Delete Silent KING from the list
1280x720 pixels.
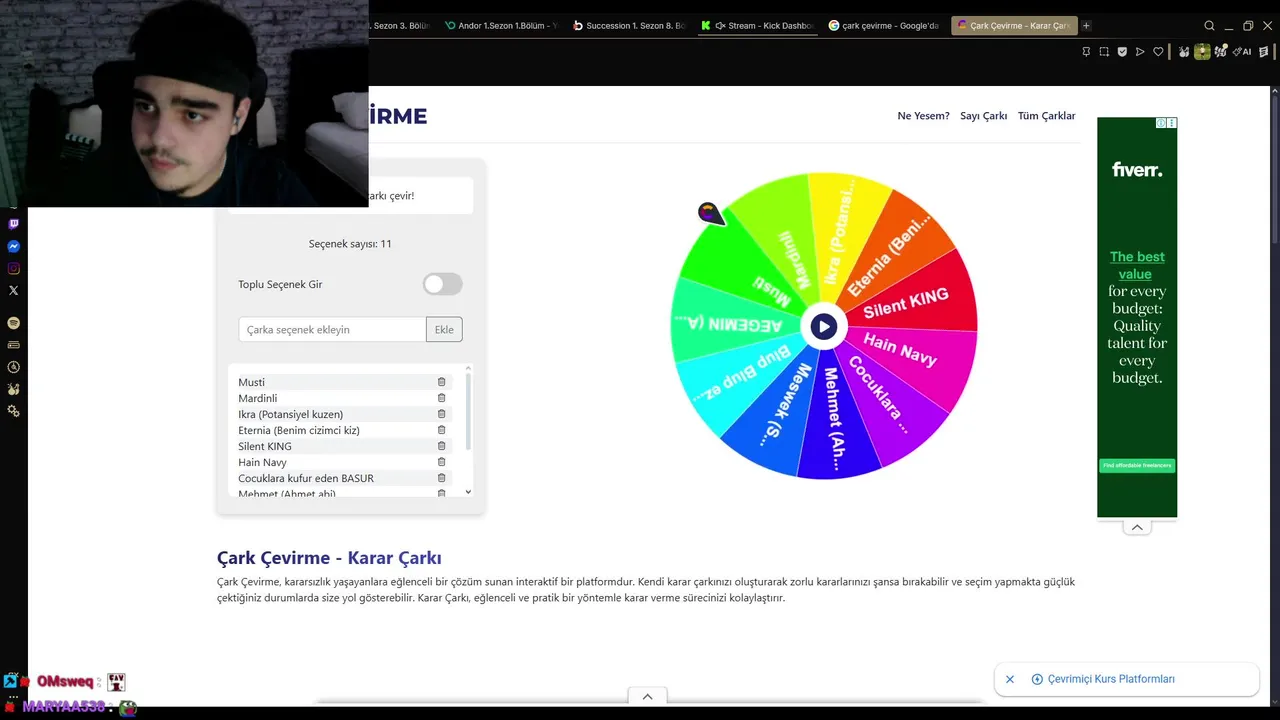tap(441, 446)
